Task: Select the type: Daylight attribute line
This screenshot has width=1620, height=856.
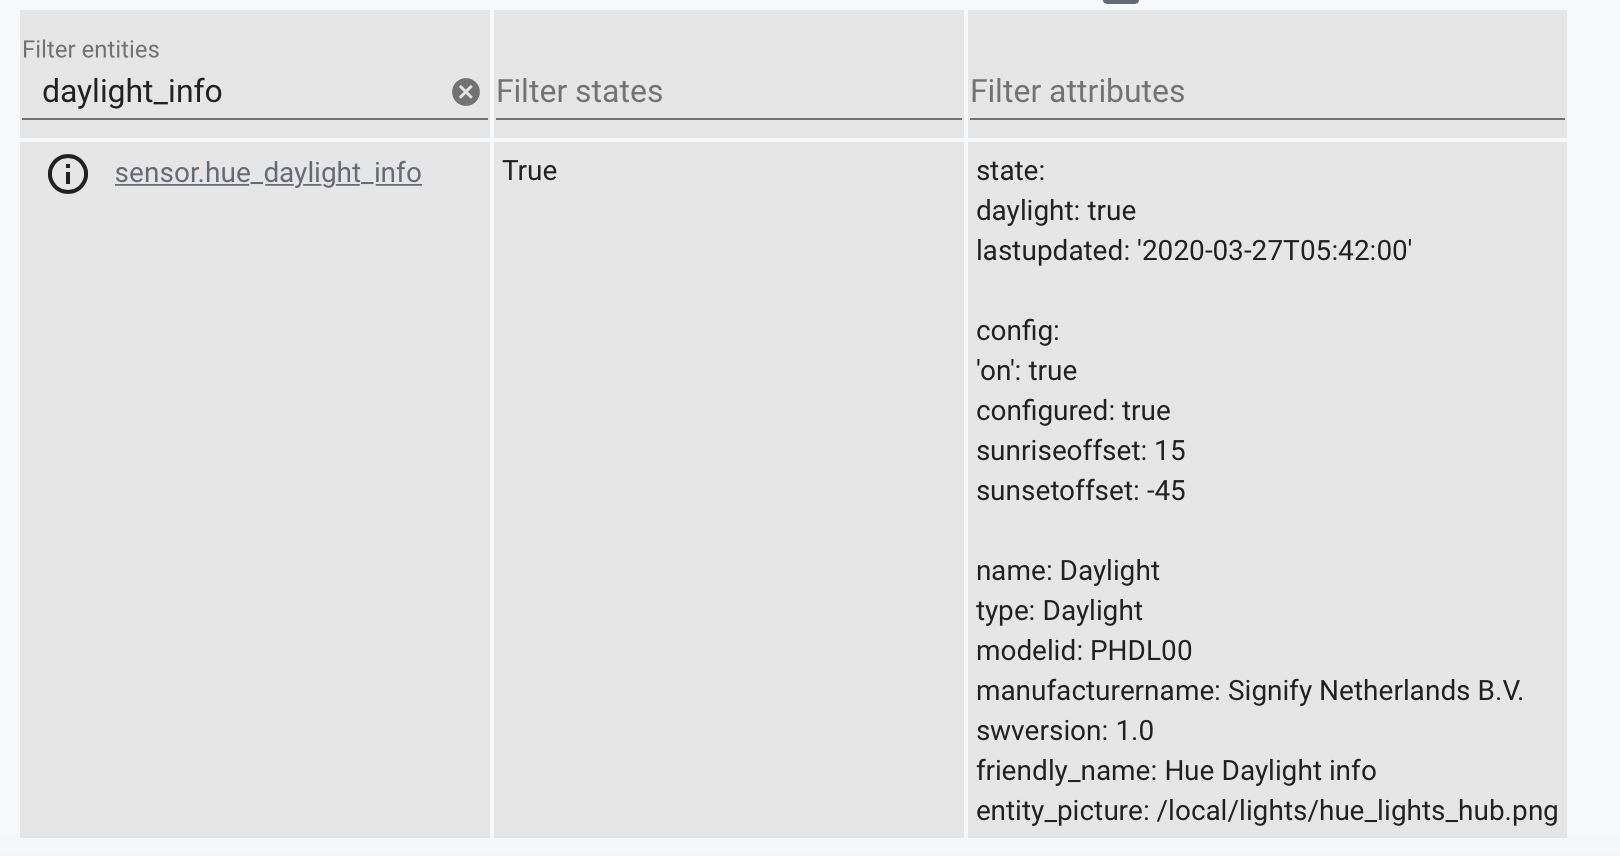Action: tap(1059, 611)
